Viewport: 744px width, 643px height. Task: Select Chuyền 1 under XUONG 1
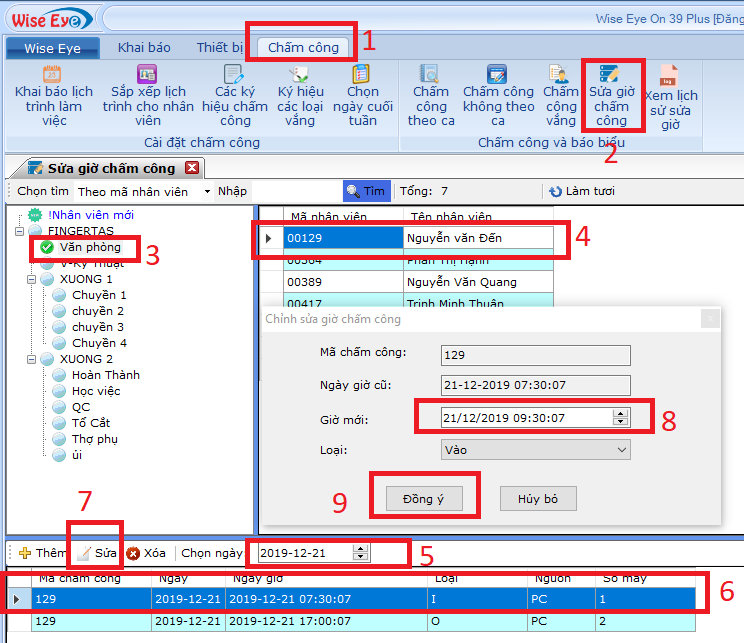(x=99, y=295)
